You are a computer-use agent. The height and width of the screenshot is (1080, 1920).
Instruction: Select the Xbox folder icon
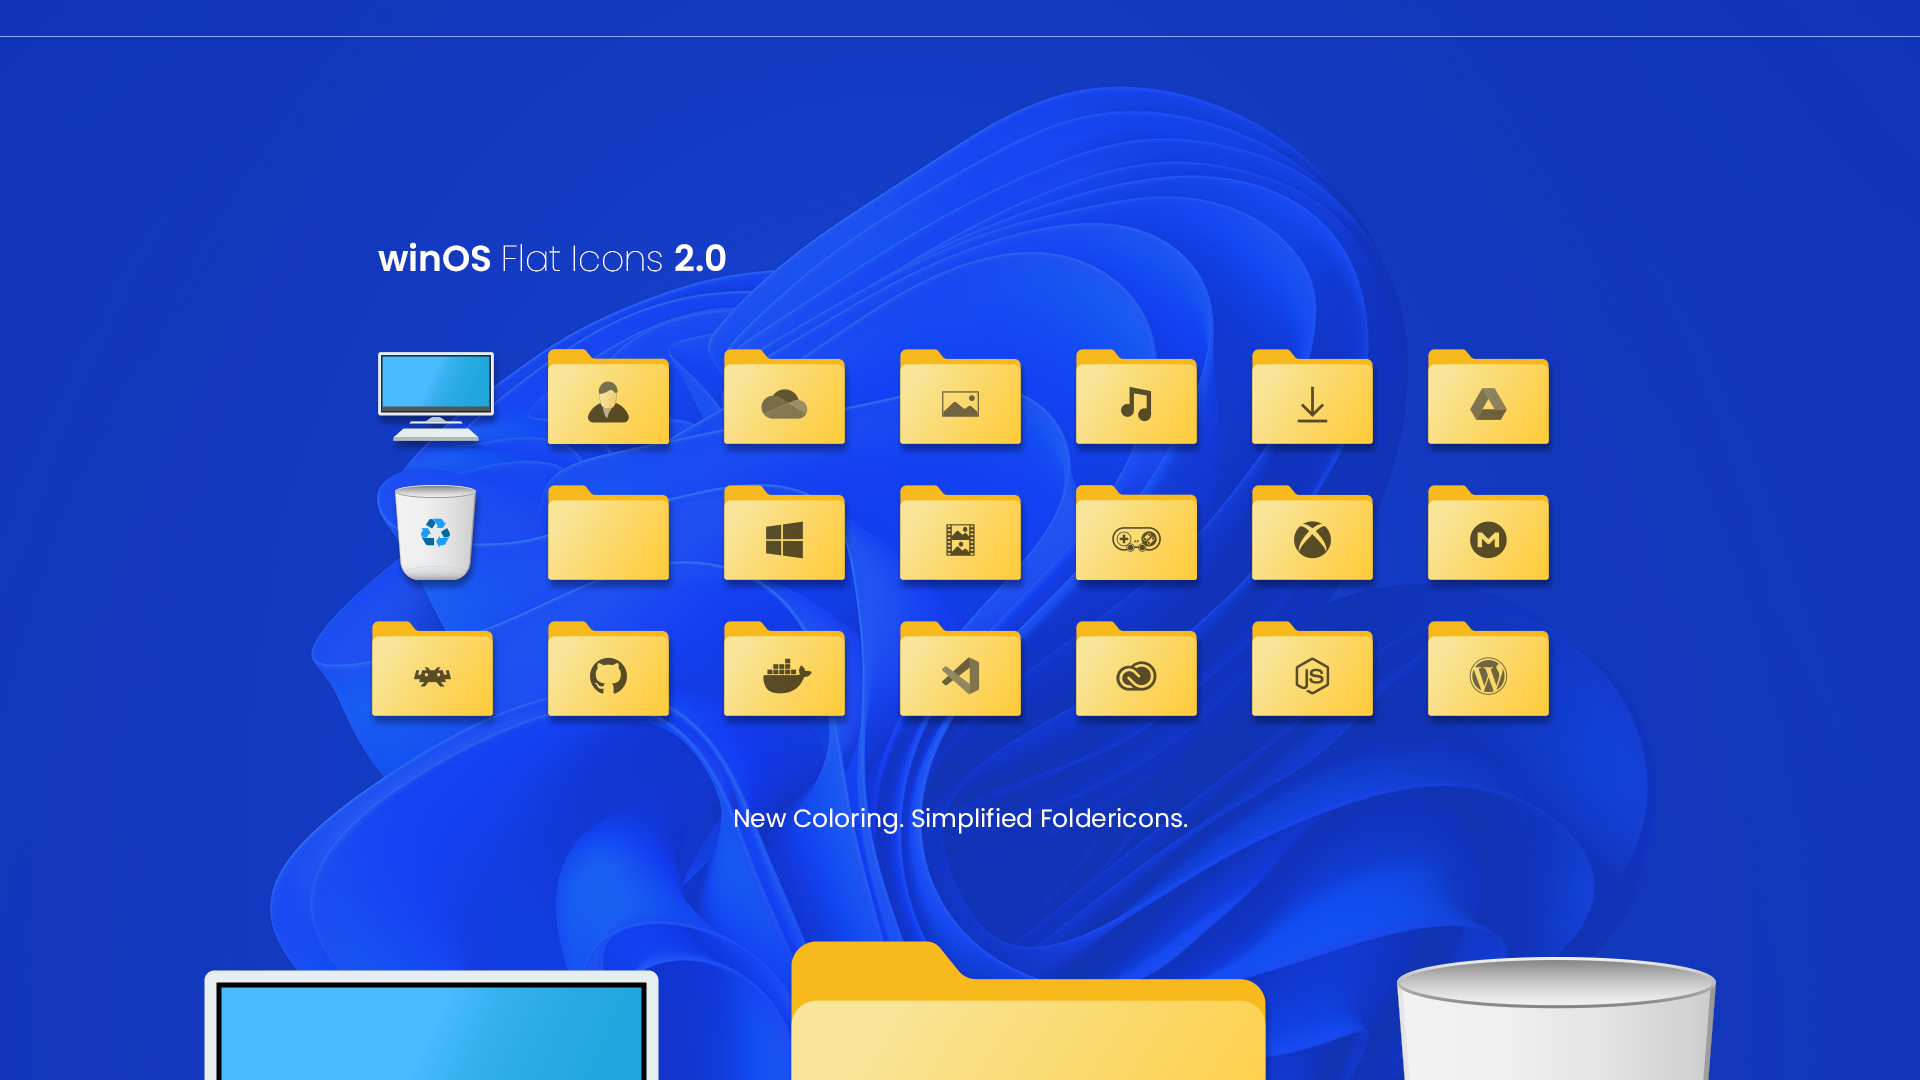[1312, 535]
